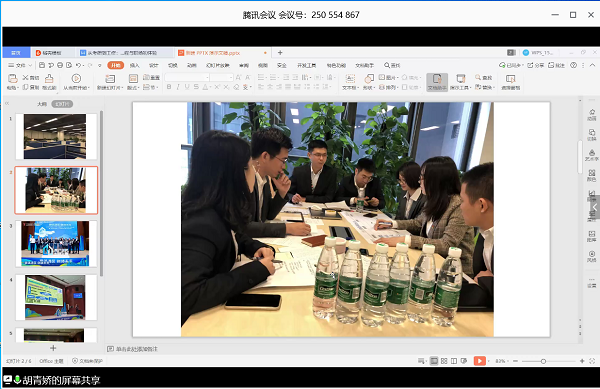Open the Animation (动画) ribbon tab
600x389 pixels.
click(x=192, y=65)
